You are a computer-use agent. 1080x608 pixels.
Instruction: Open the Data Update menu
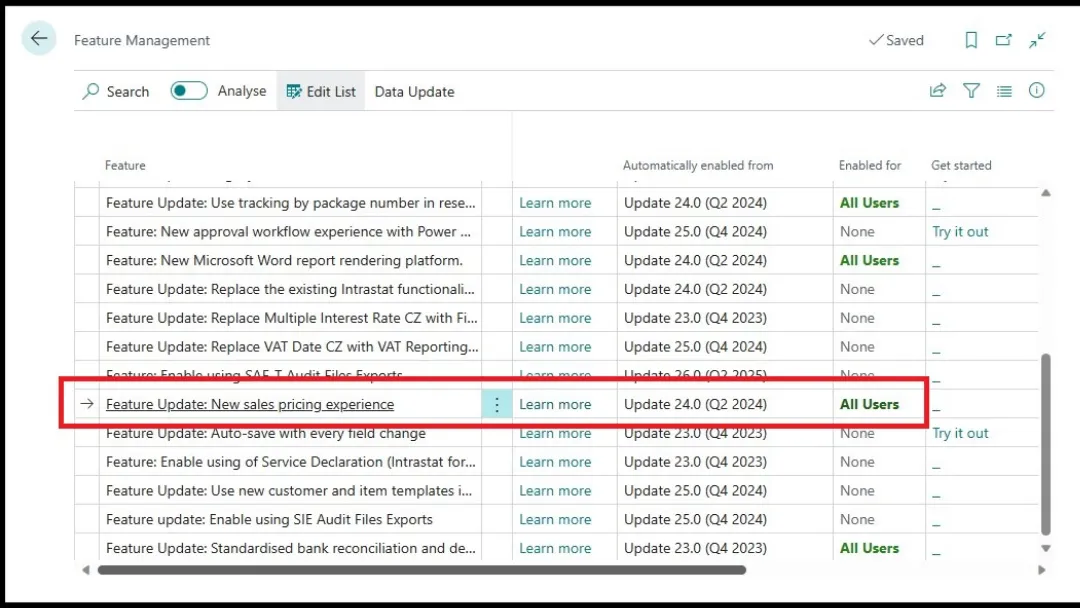click(x=415, y=92)
